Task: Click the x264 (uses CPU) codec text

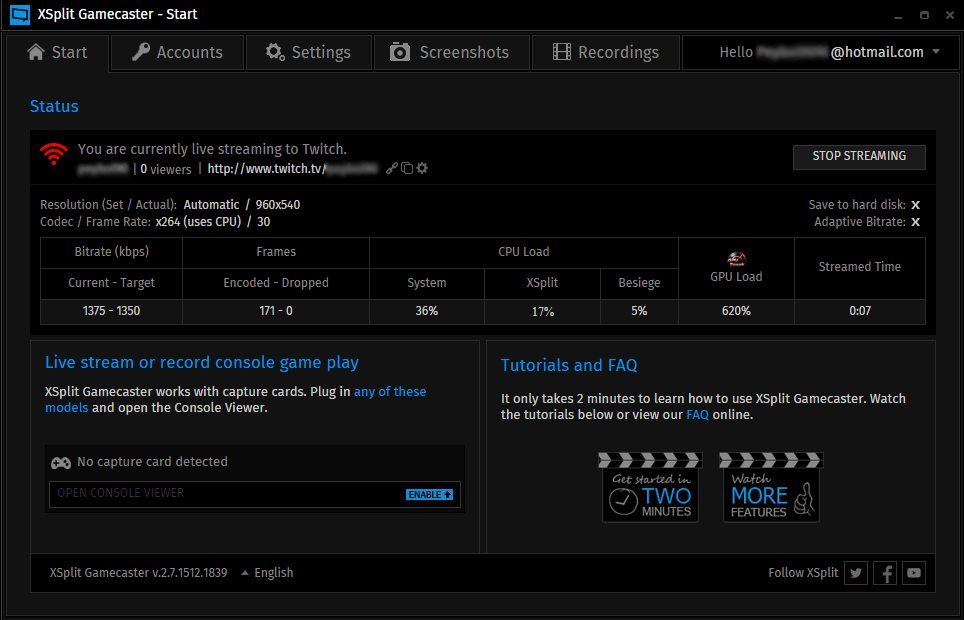Action: [x=198, y=222]
